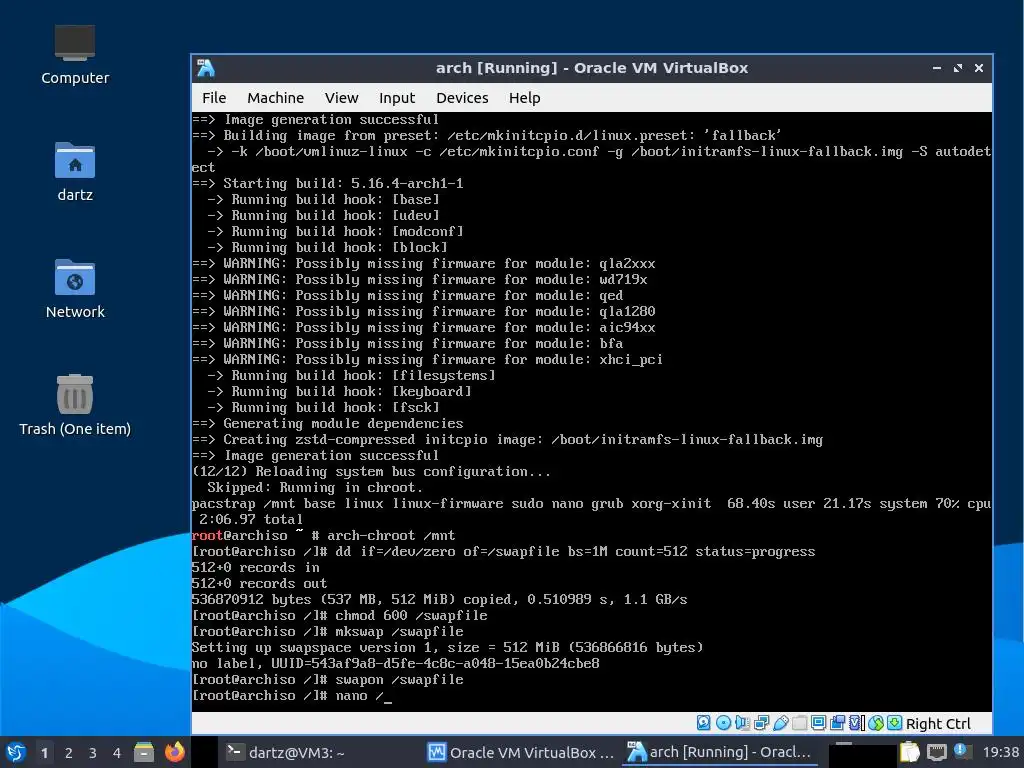The image size is (1024, 768).
Task: Click the 'swapon /swapfile' command line
Action: click(328, 680)
